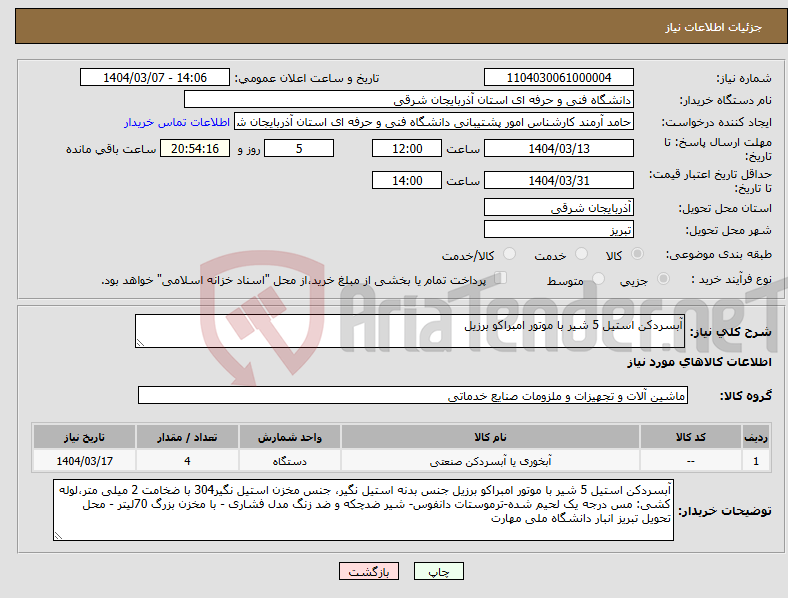This screenshot has width=788, height=598.
Task: Click the جزئیات اطلاعات نیاز page header
Action: pyautogui.click(x=714, y=27)
